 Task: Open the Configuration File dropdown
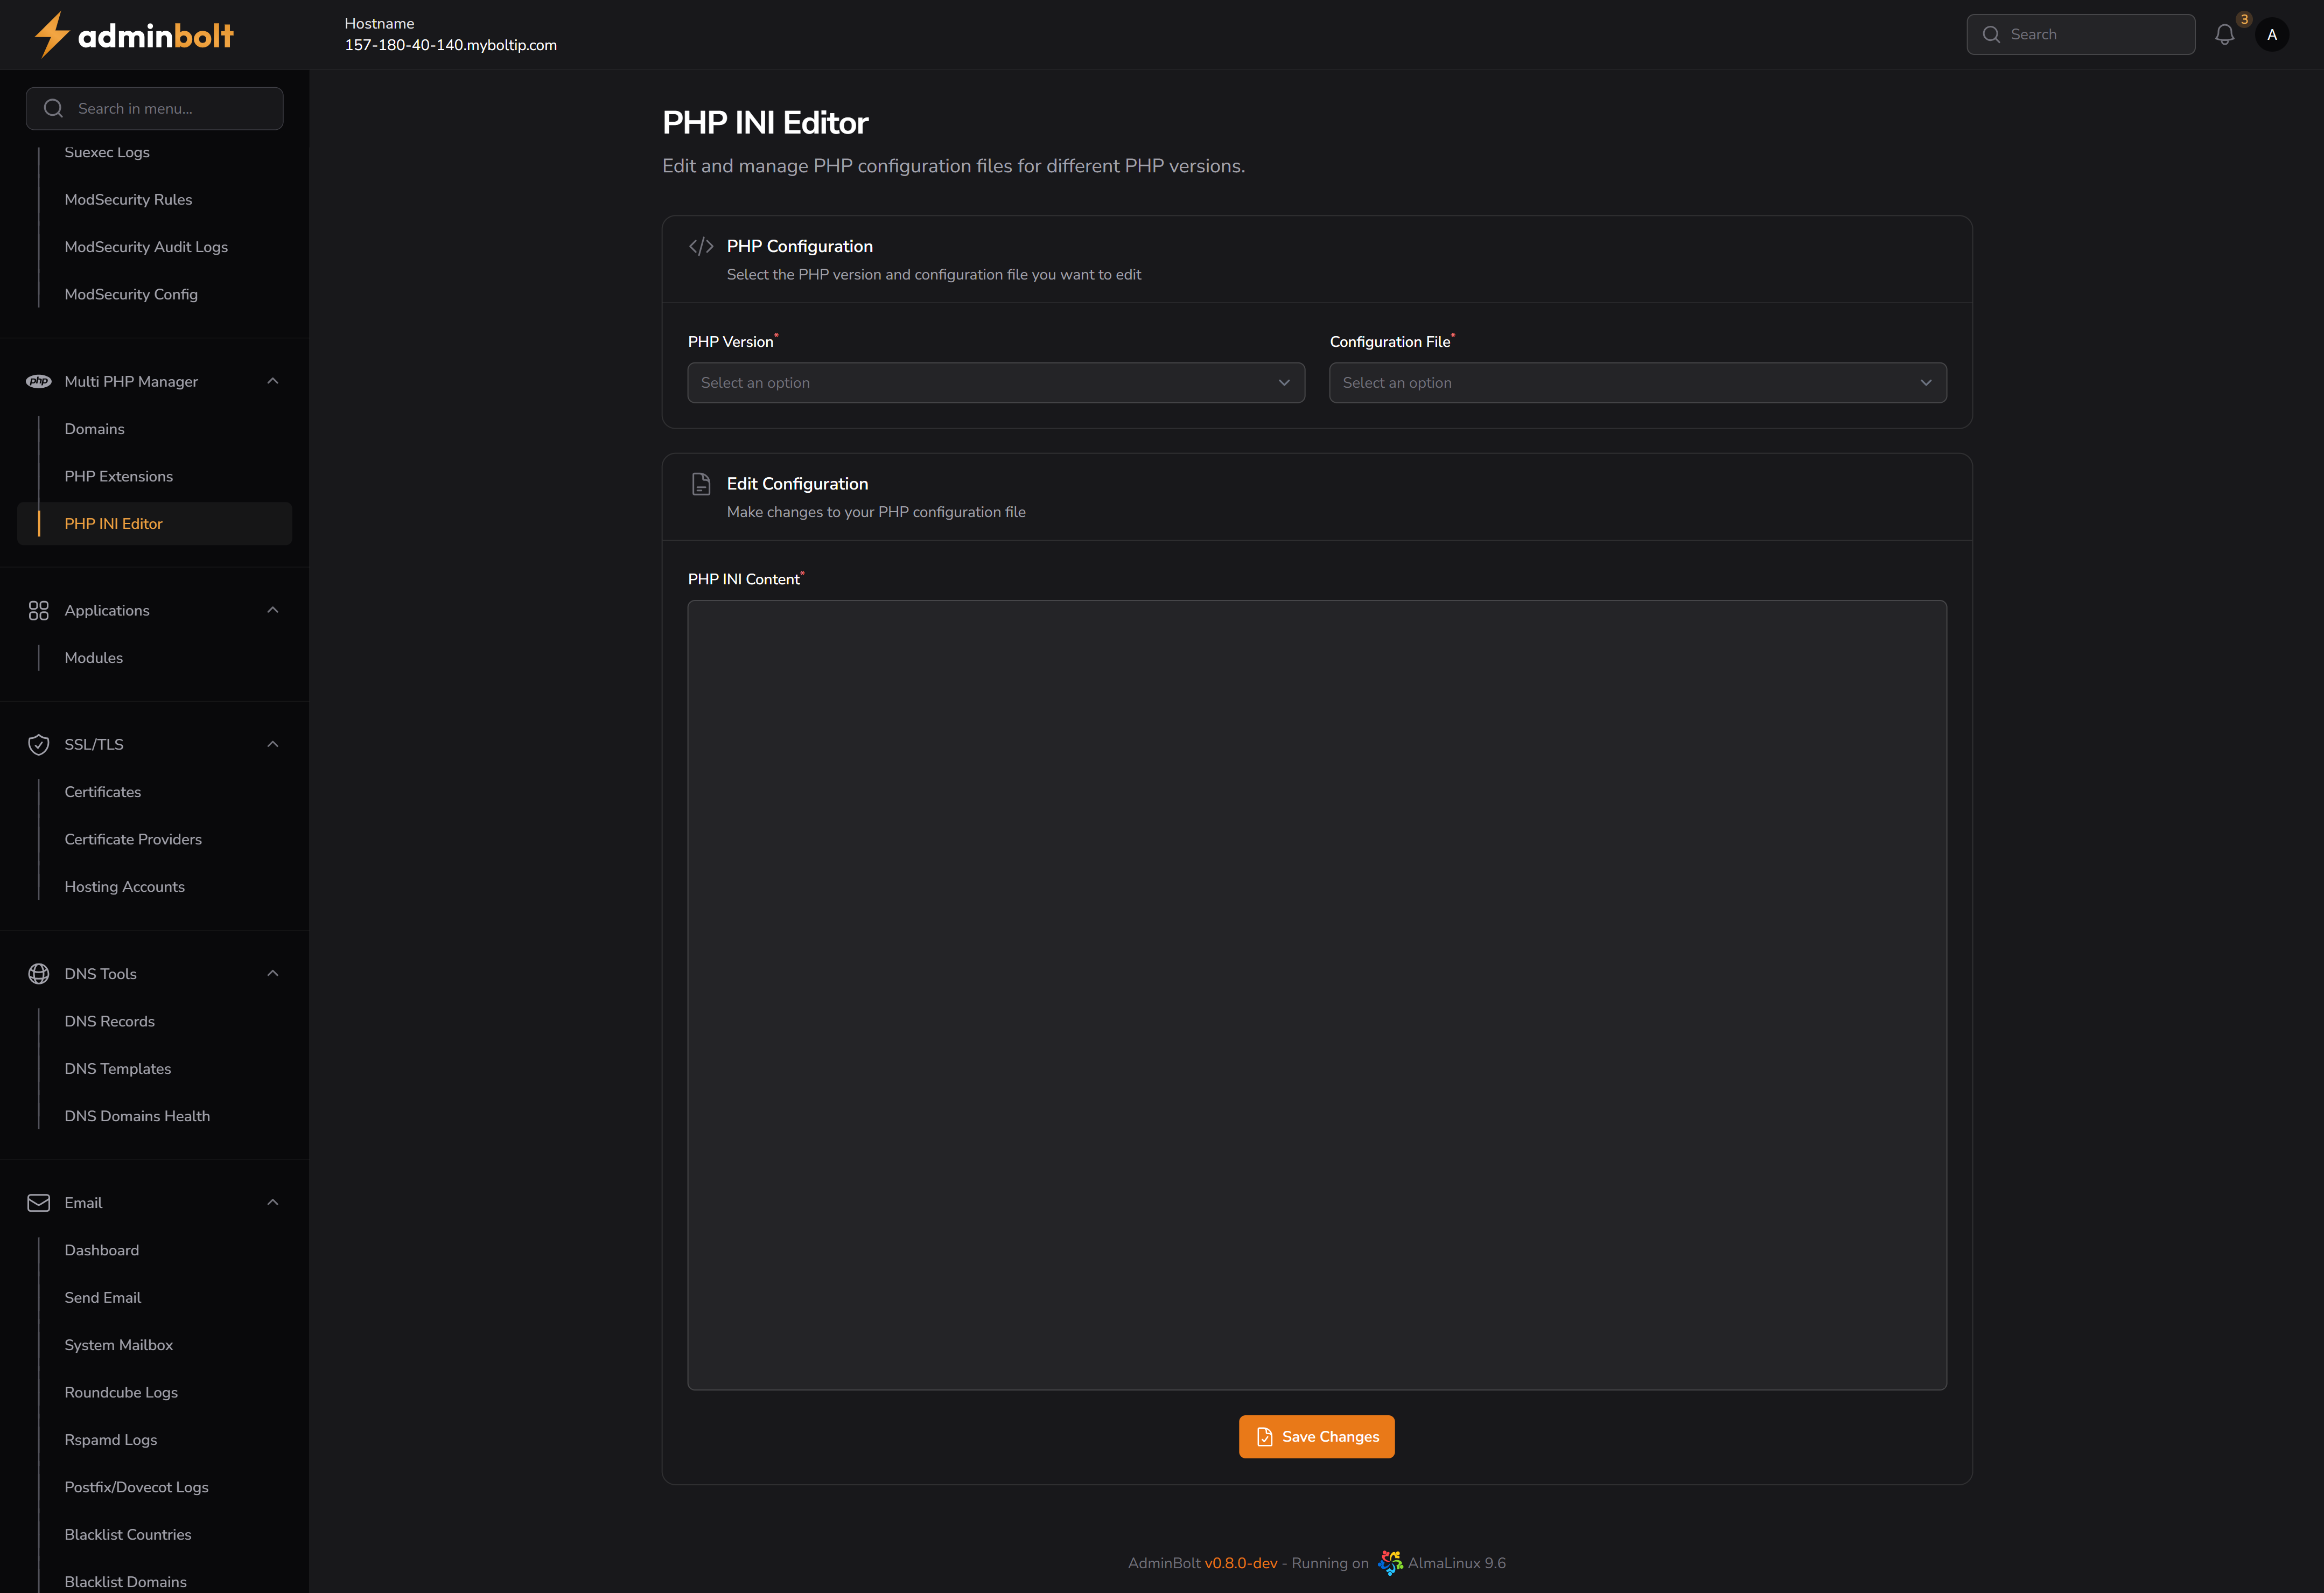point(1637,382)
